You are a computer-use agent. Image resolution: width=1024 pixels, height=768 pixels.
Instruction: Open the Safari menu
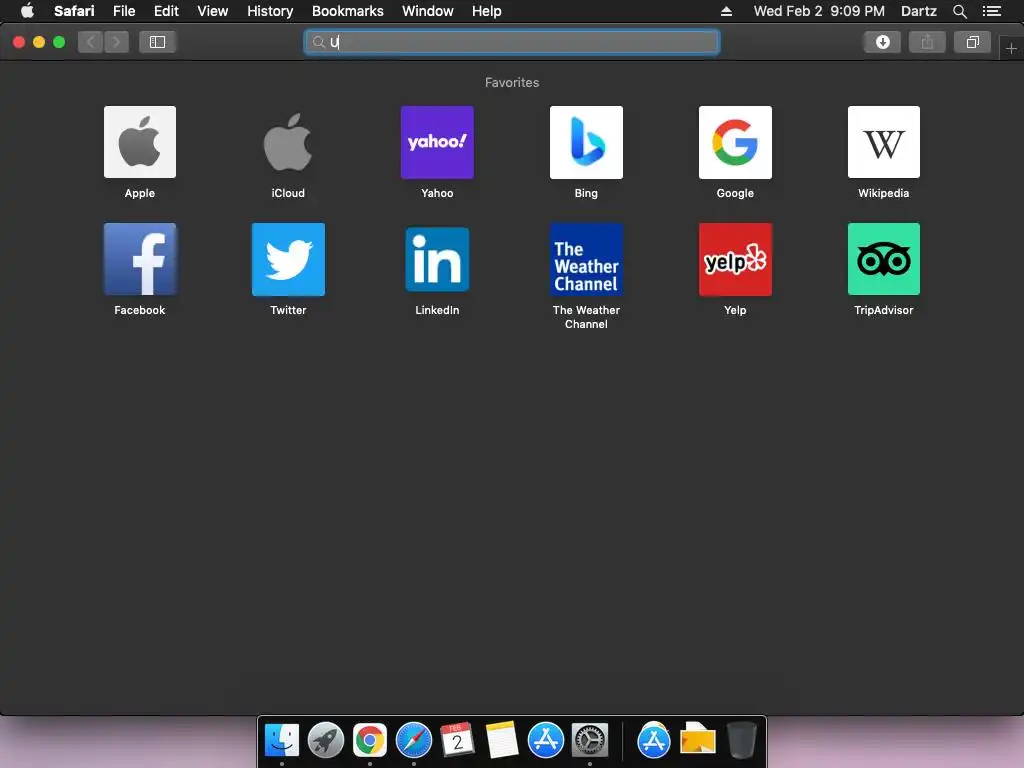[74, 11]
